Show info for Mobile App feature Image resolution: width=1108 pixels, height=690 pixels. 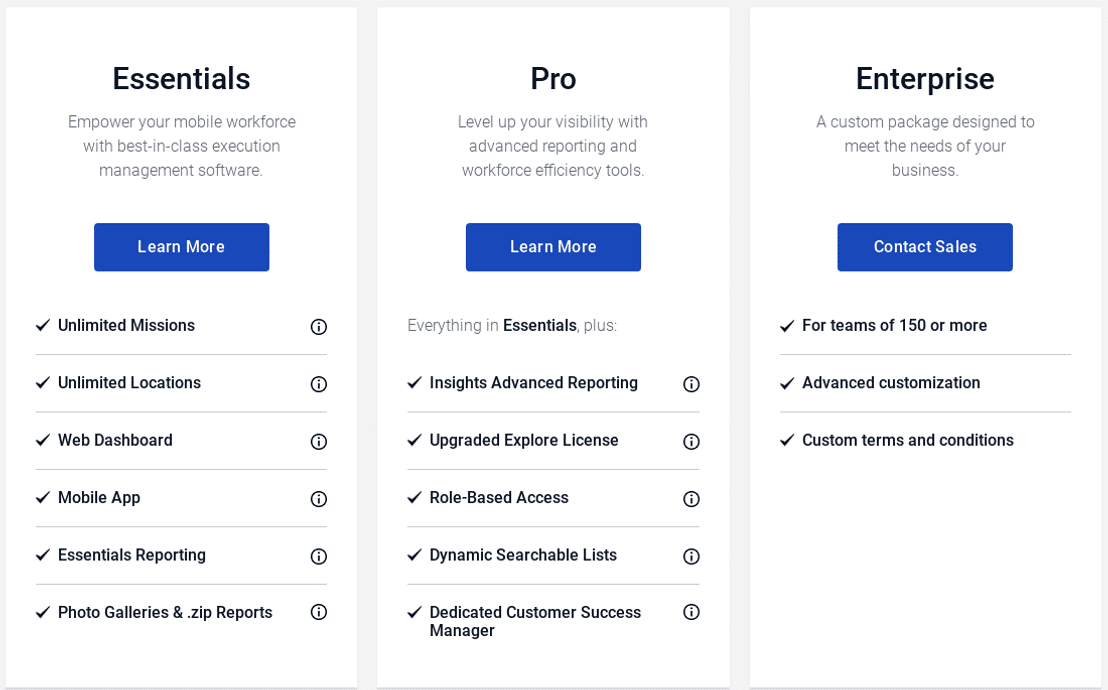pos(319,499)
